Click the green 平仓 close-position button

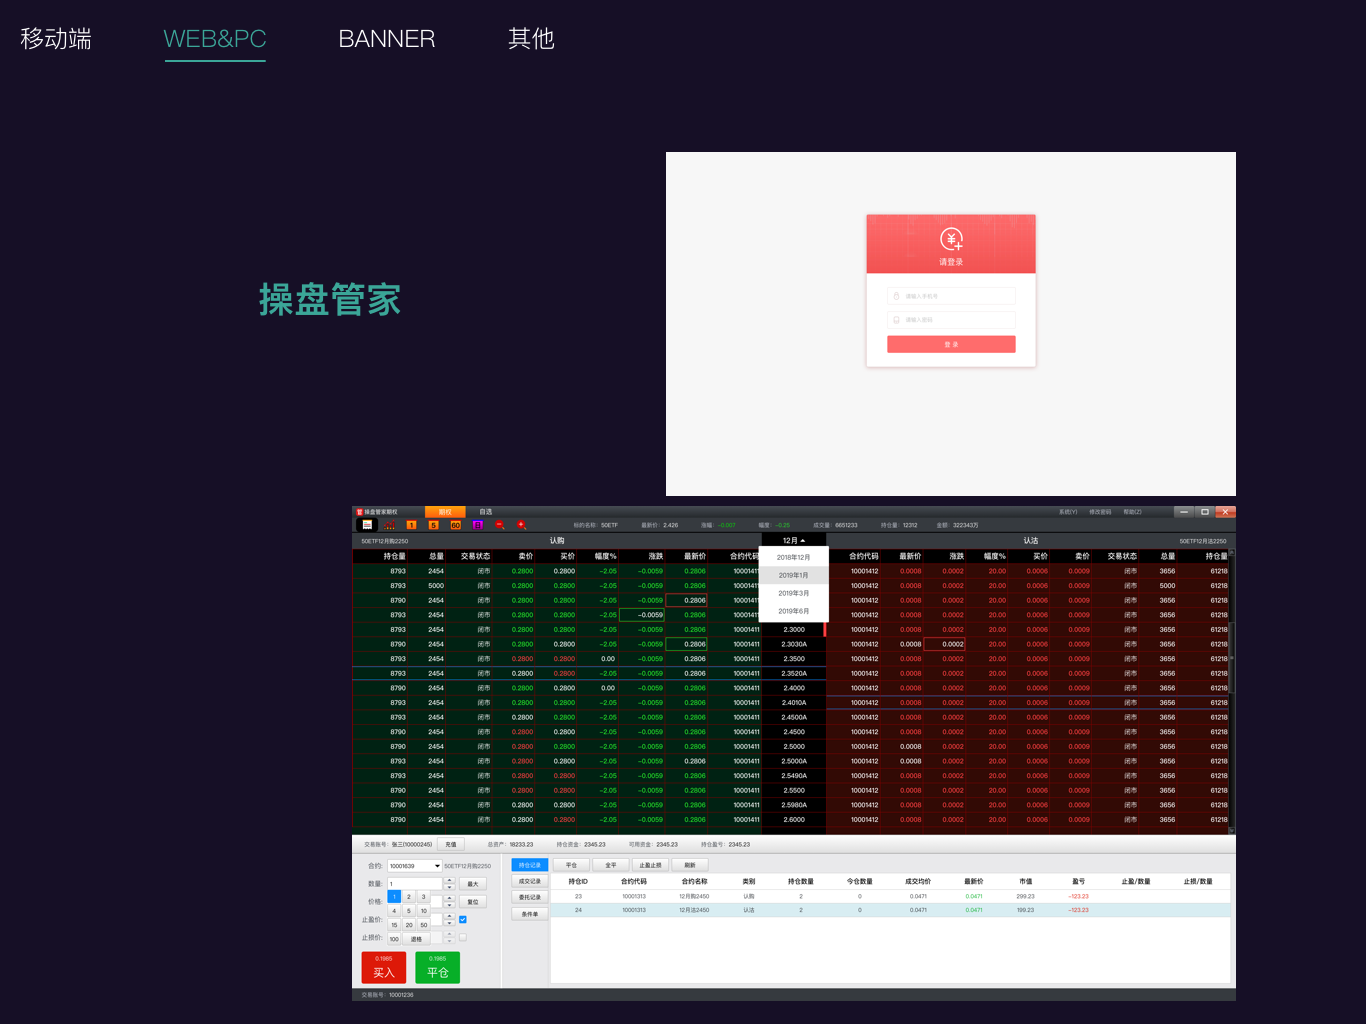tap(438, 968)
